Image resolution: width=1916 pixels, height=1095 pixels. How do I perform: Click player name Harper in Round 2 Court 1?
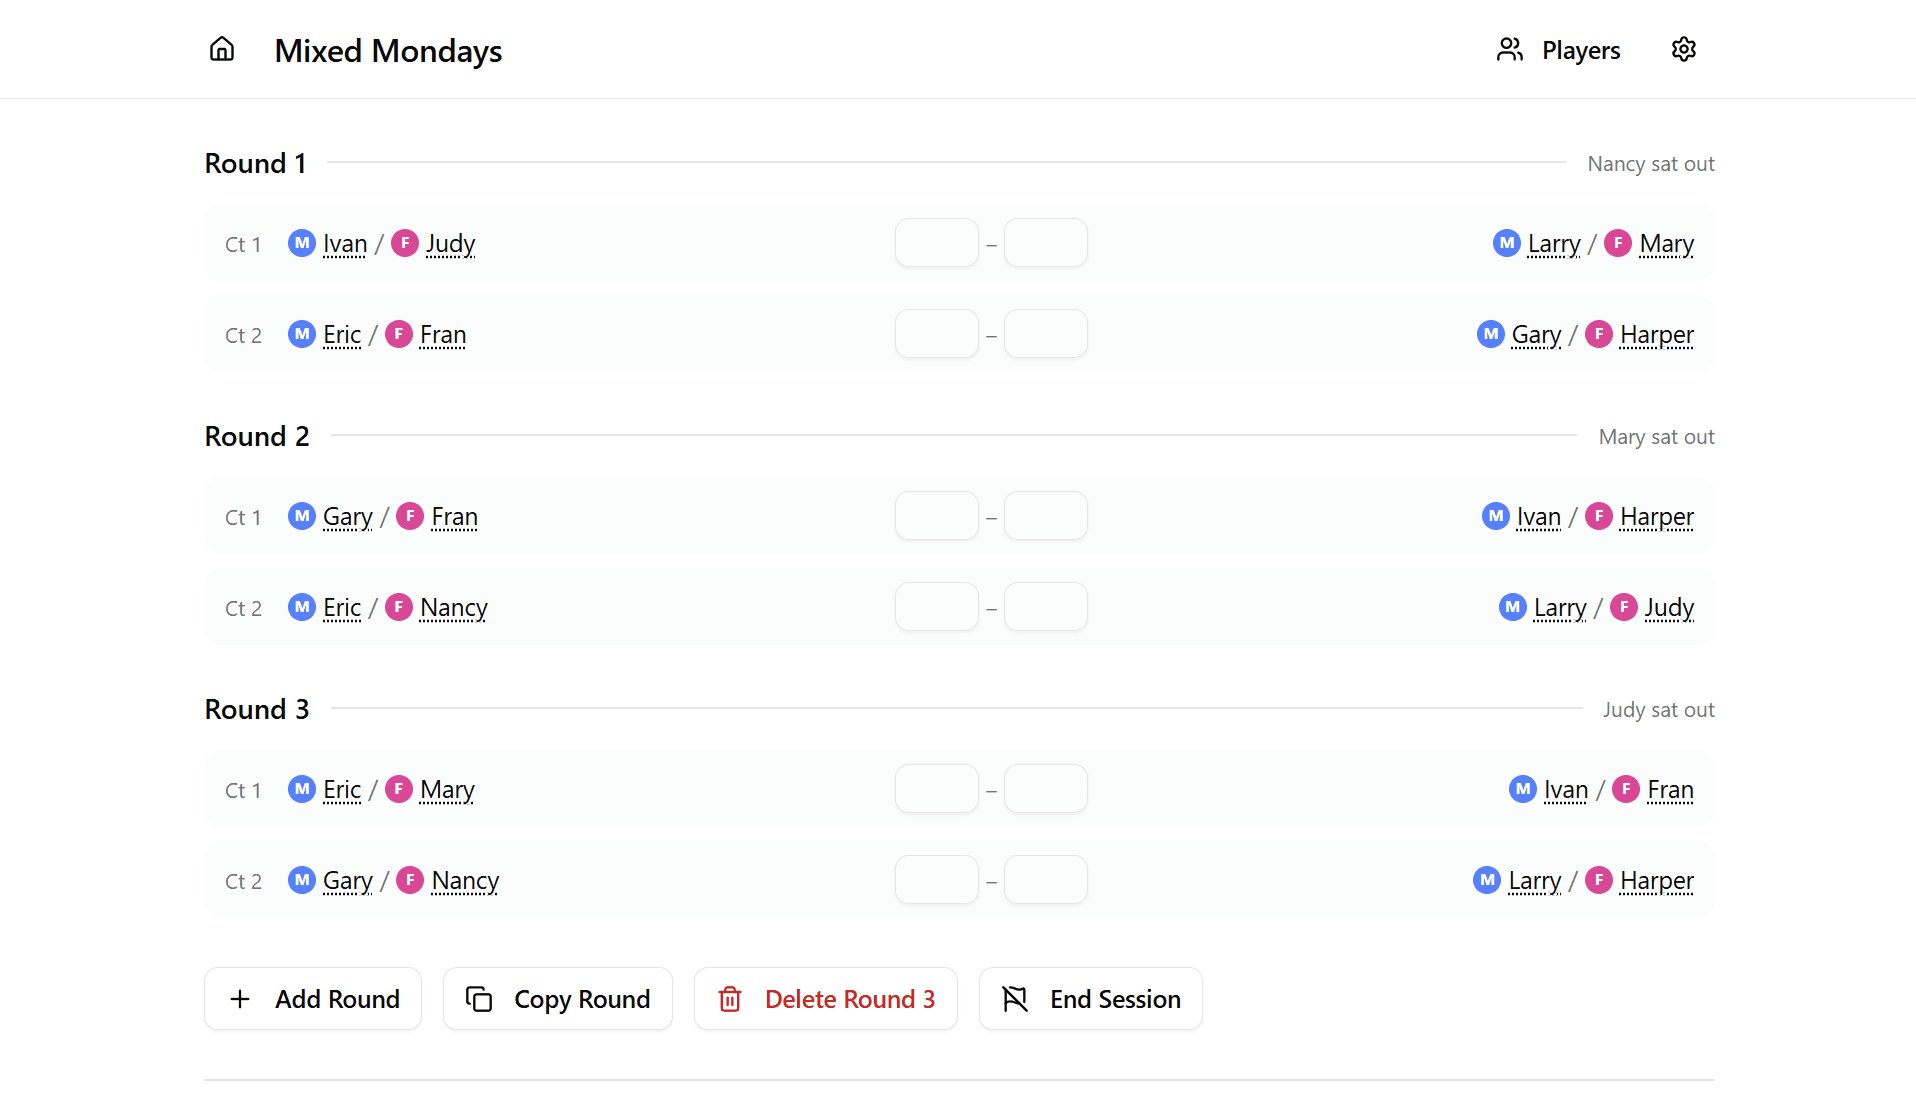[1656, 516]
